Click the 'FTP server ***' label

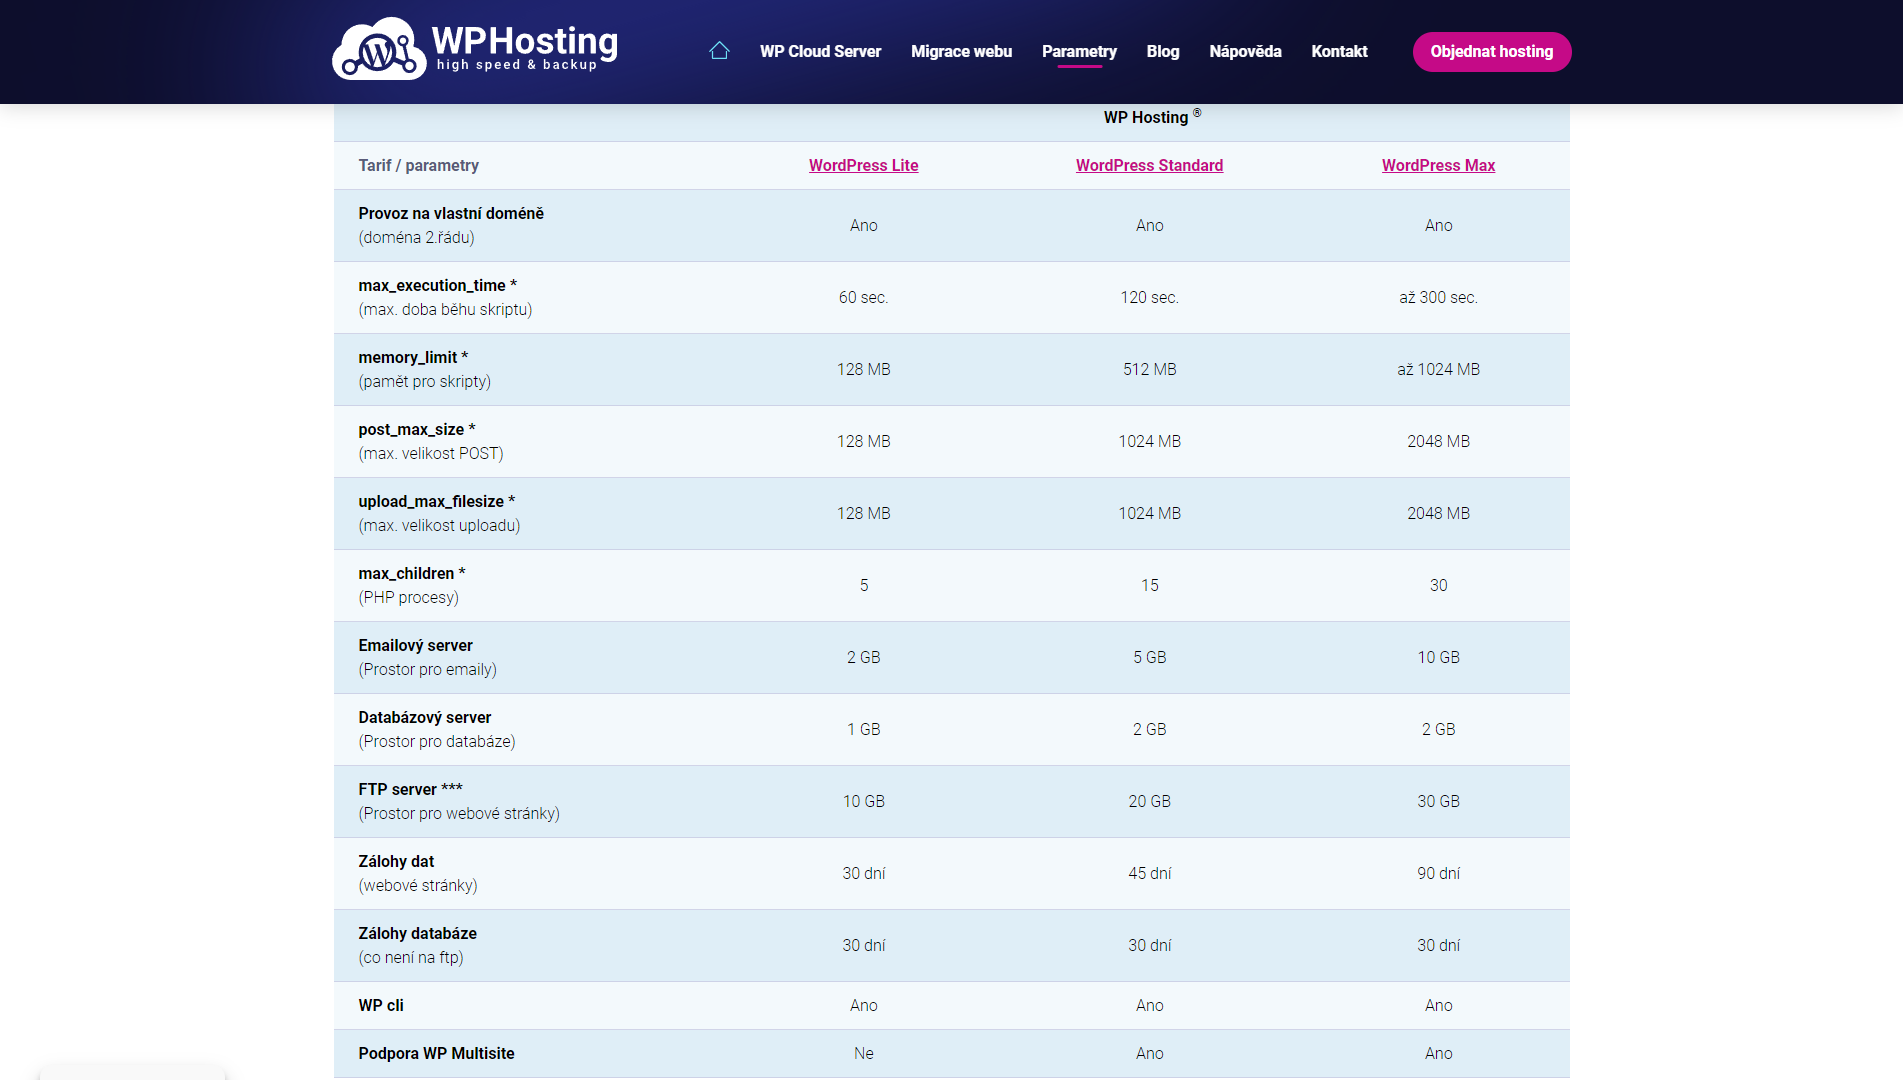point(411,790)
